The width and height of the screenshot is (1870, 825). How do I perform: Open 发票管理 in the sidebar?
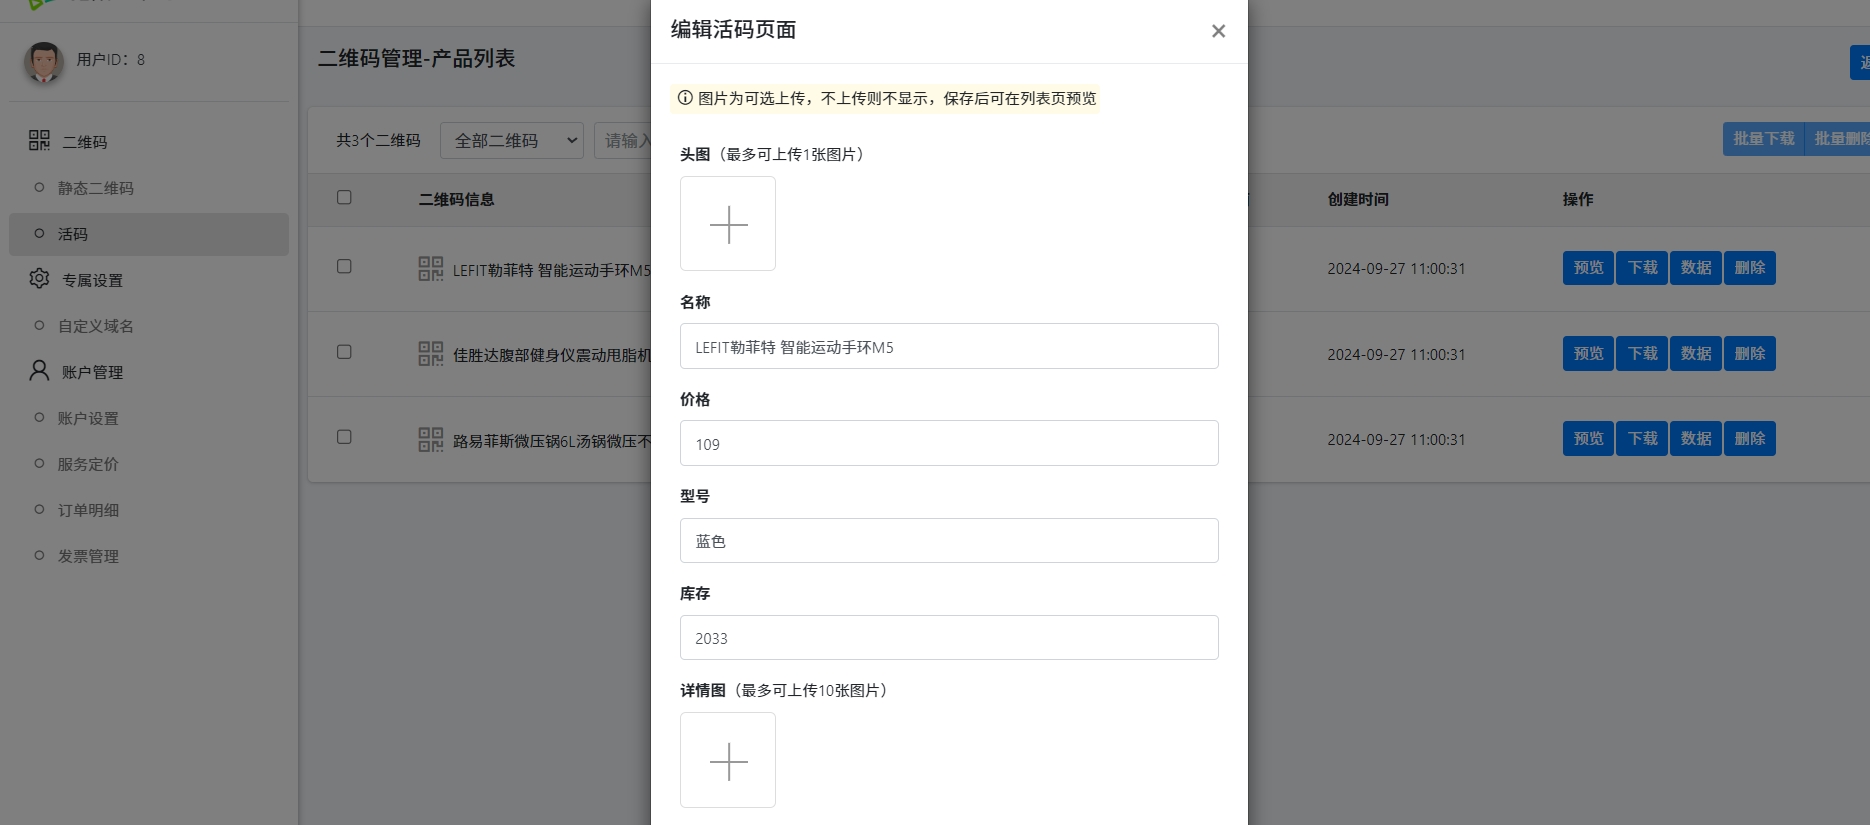(x=88, y=556)
